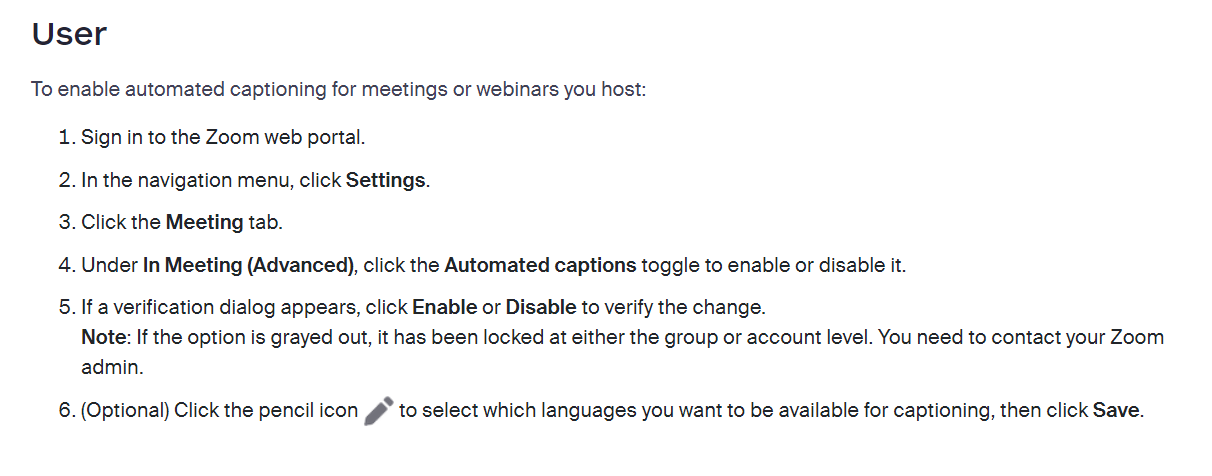Click the bold "Disable" word in step 5

(x=541, y=307)
